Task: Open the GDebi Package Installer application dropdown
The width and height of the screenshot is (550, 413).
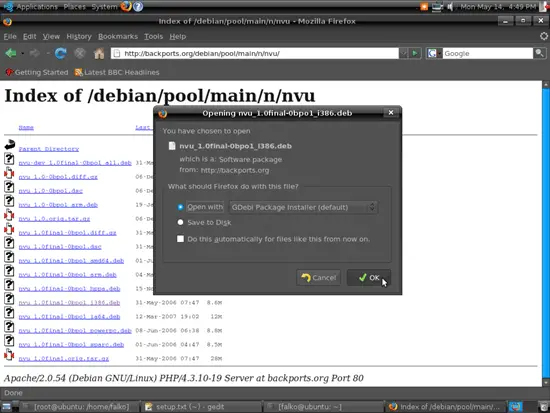Action: pos(303,207)
